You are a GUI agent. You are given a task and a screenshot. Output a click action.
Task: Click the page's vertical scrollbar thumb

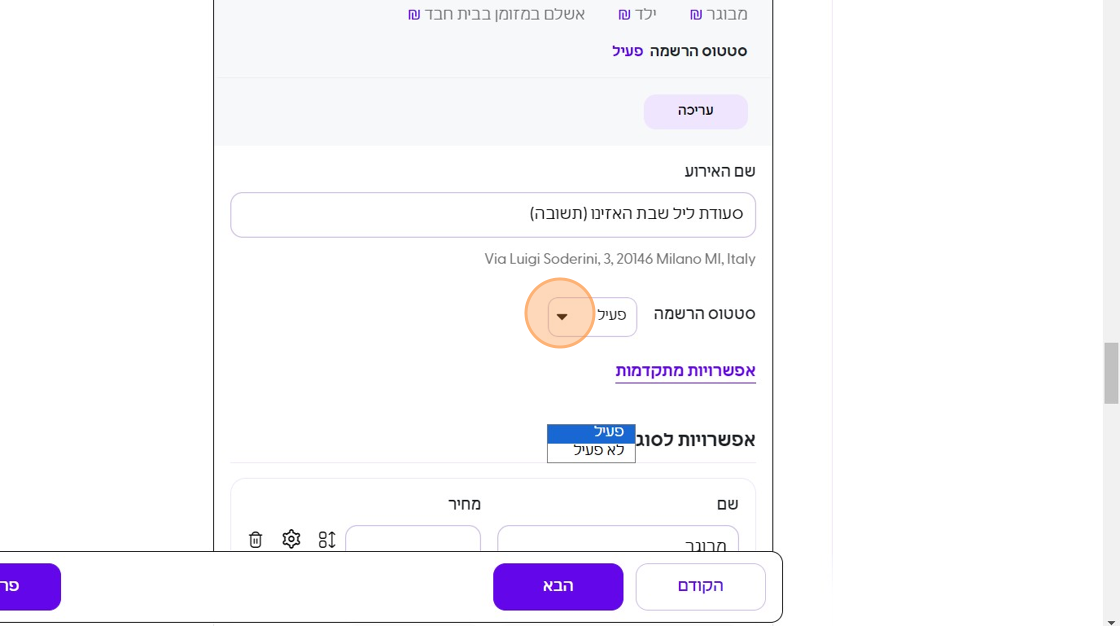pos(1111,372)
